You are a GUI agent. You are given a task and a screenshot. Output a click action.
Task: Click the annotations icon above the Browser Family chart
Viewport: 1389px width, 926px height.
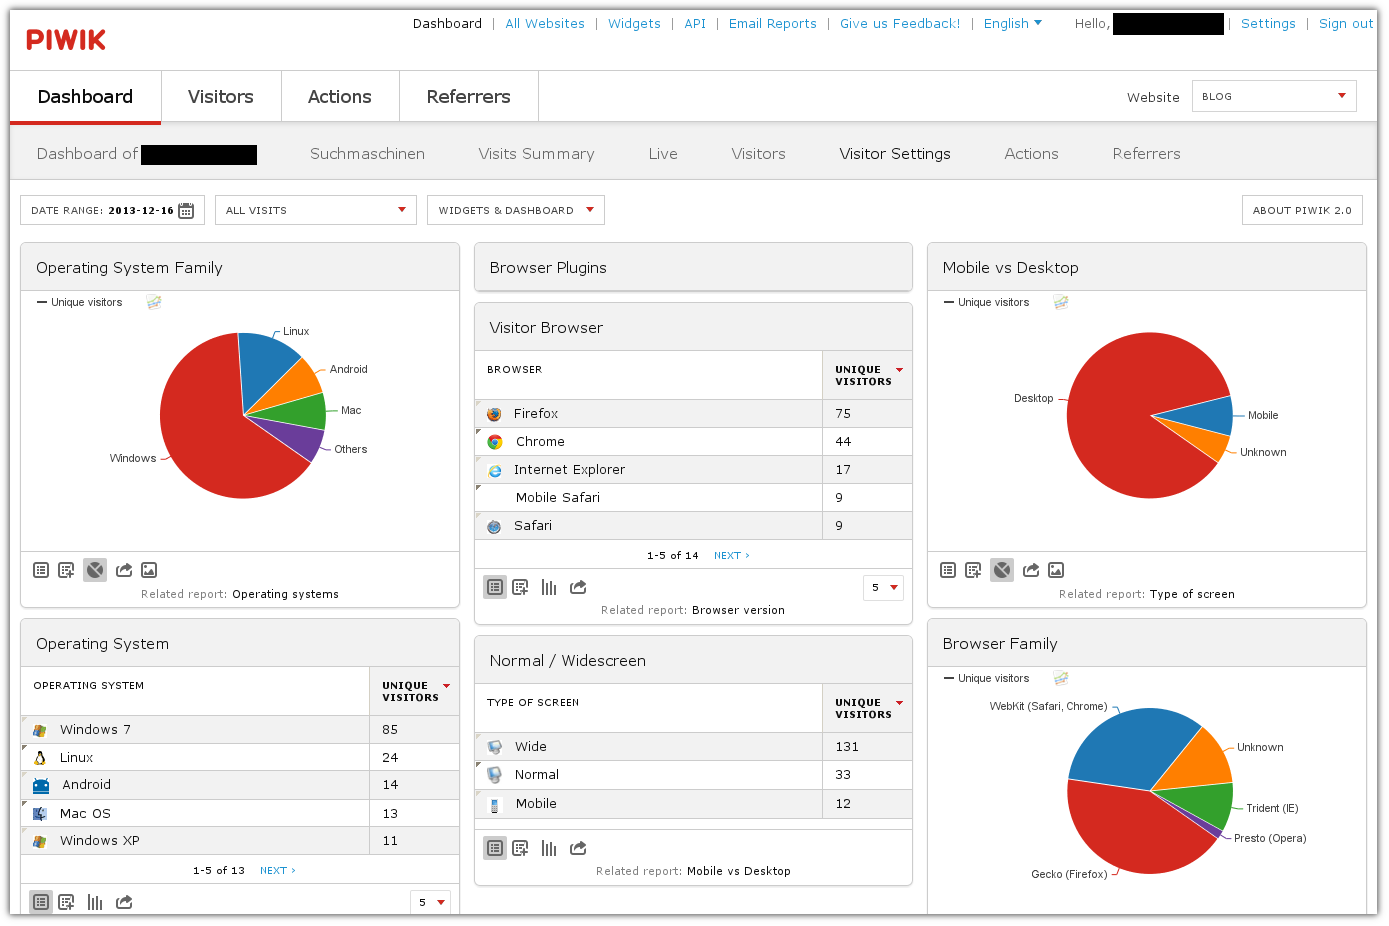coord(1060,678)
